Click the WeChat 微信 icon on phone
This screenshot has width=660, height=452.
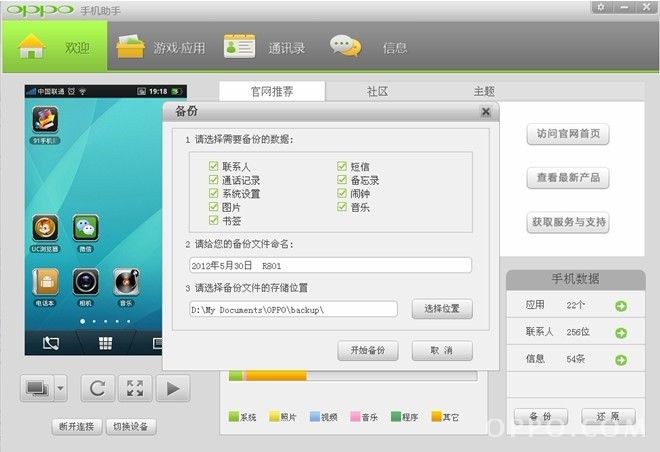[x=86, y=228]
